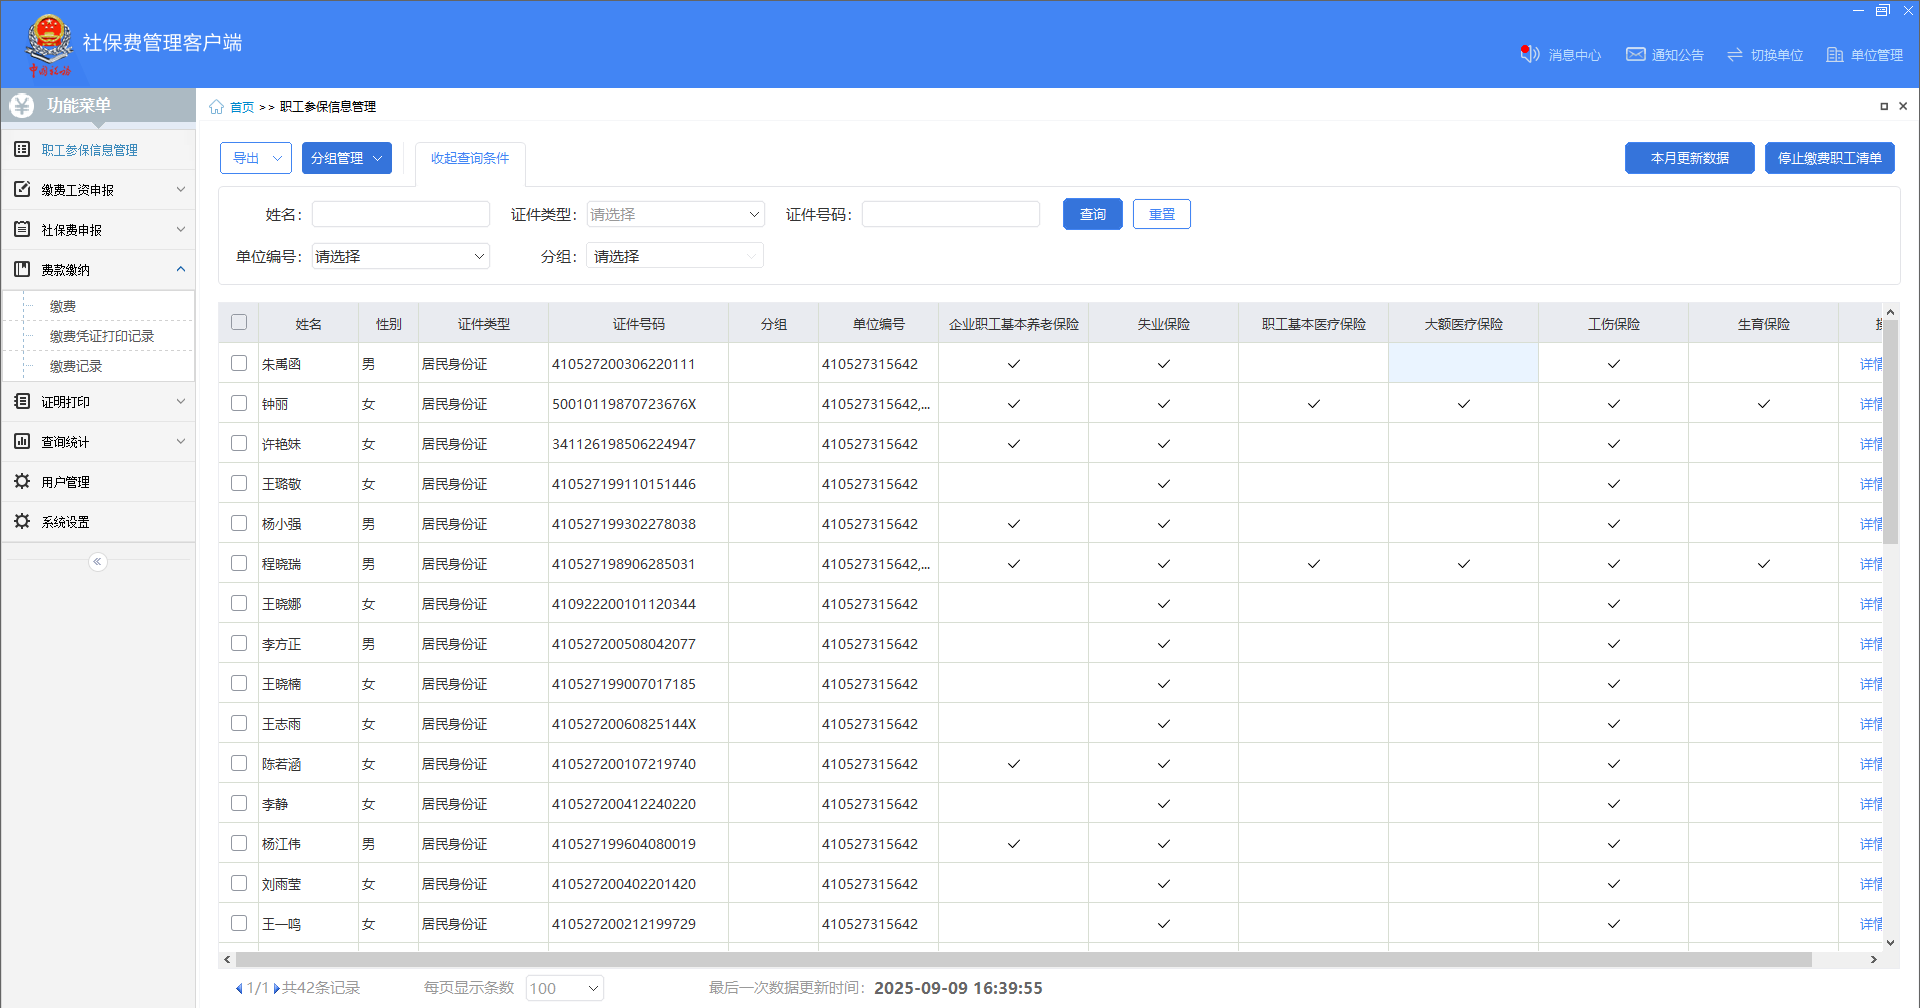Switch to the 收起查询条件 tab

[x=470, y=158]
